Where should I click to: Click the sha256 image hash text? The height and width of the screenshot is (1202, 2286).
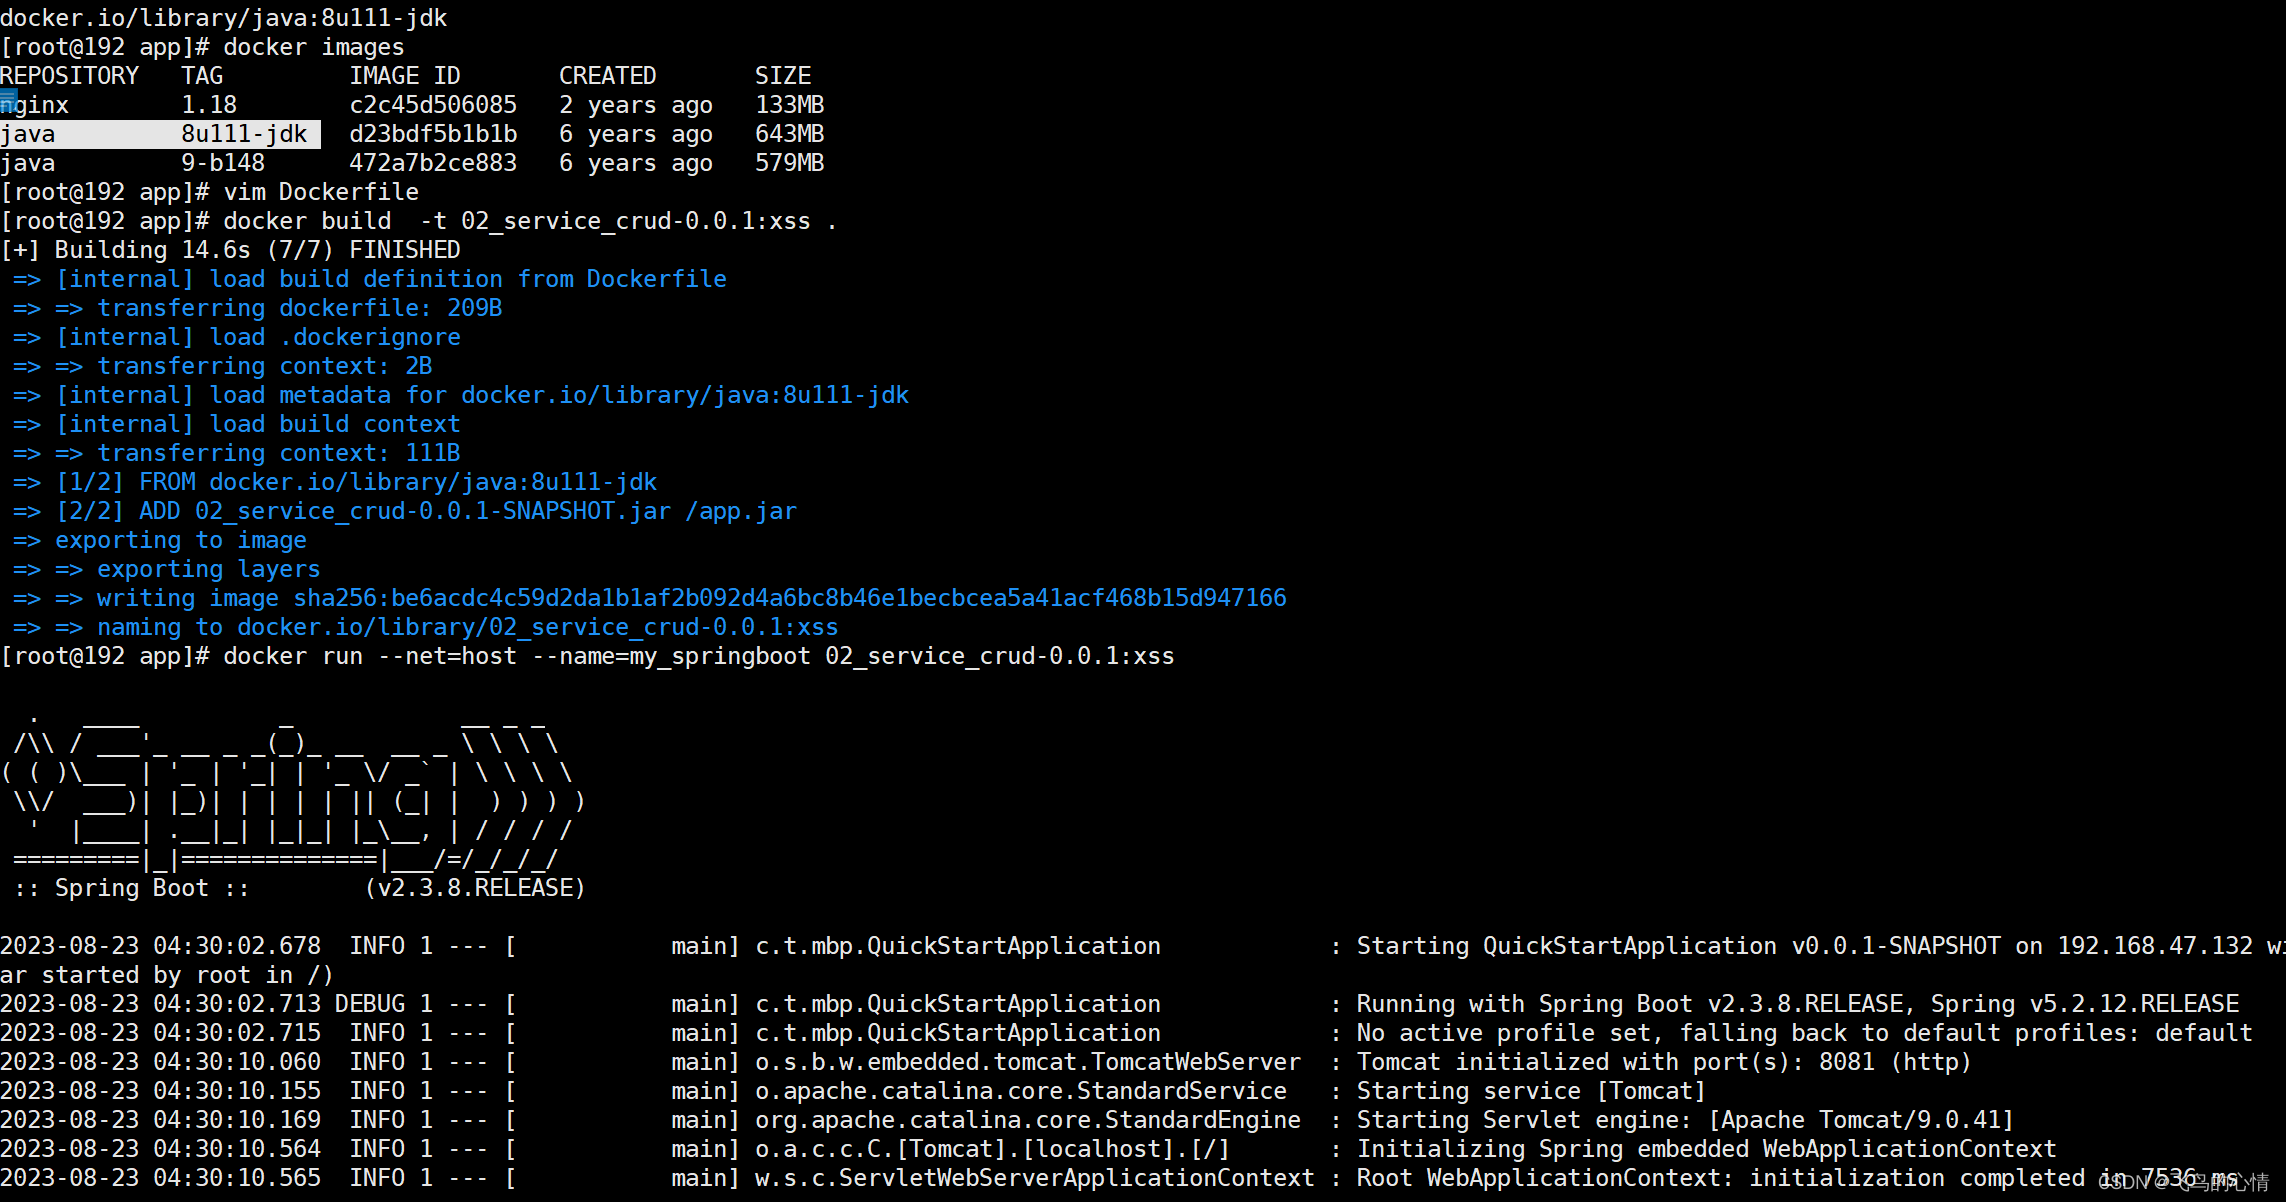789,598
